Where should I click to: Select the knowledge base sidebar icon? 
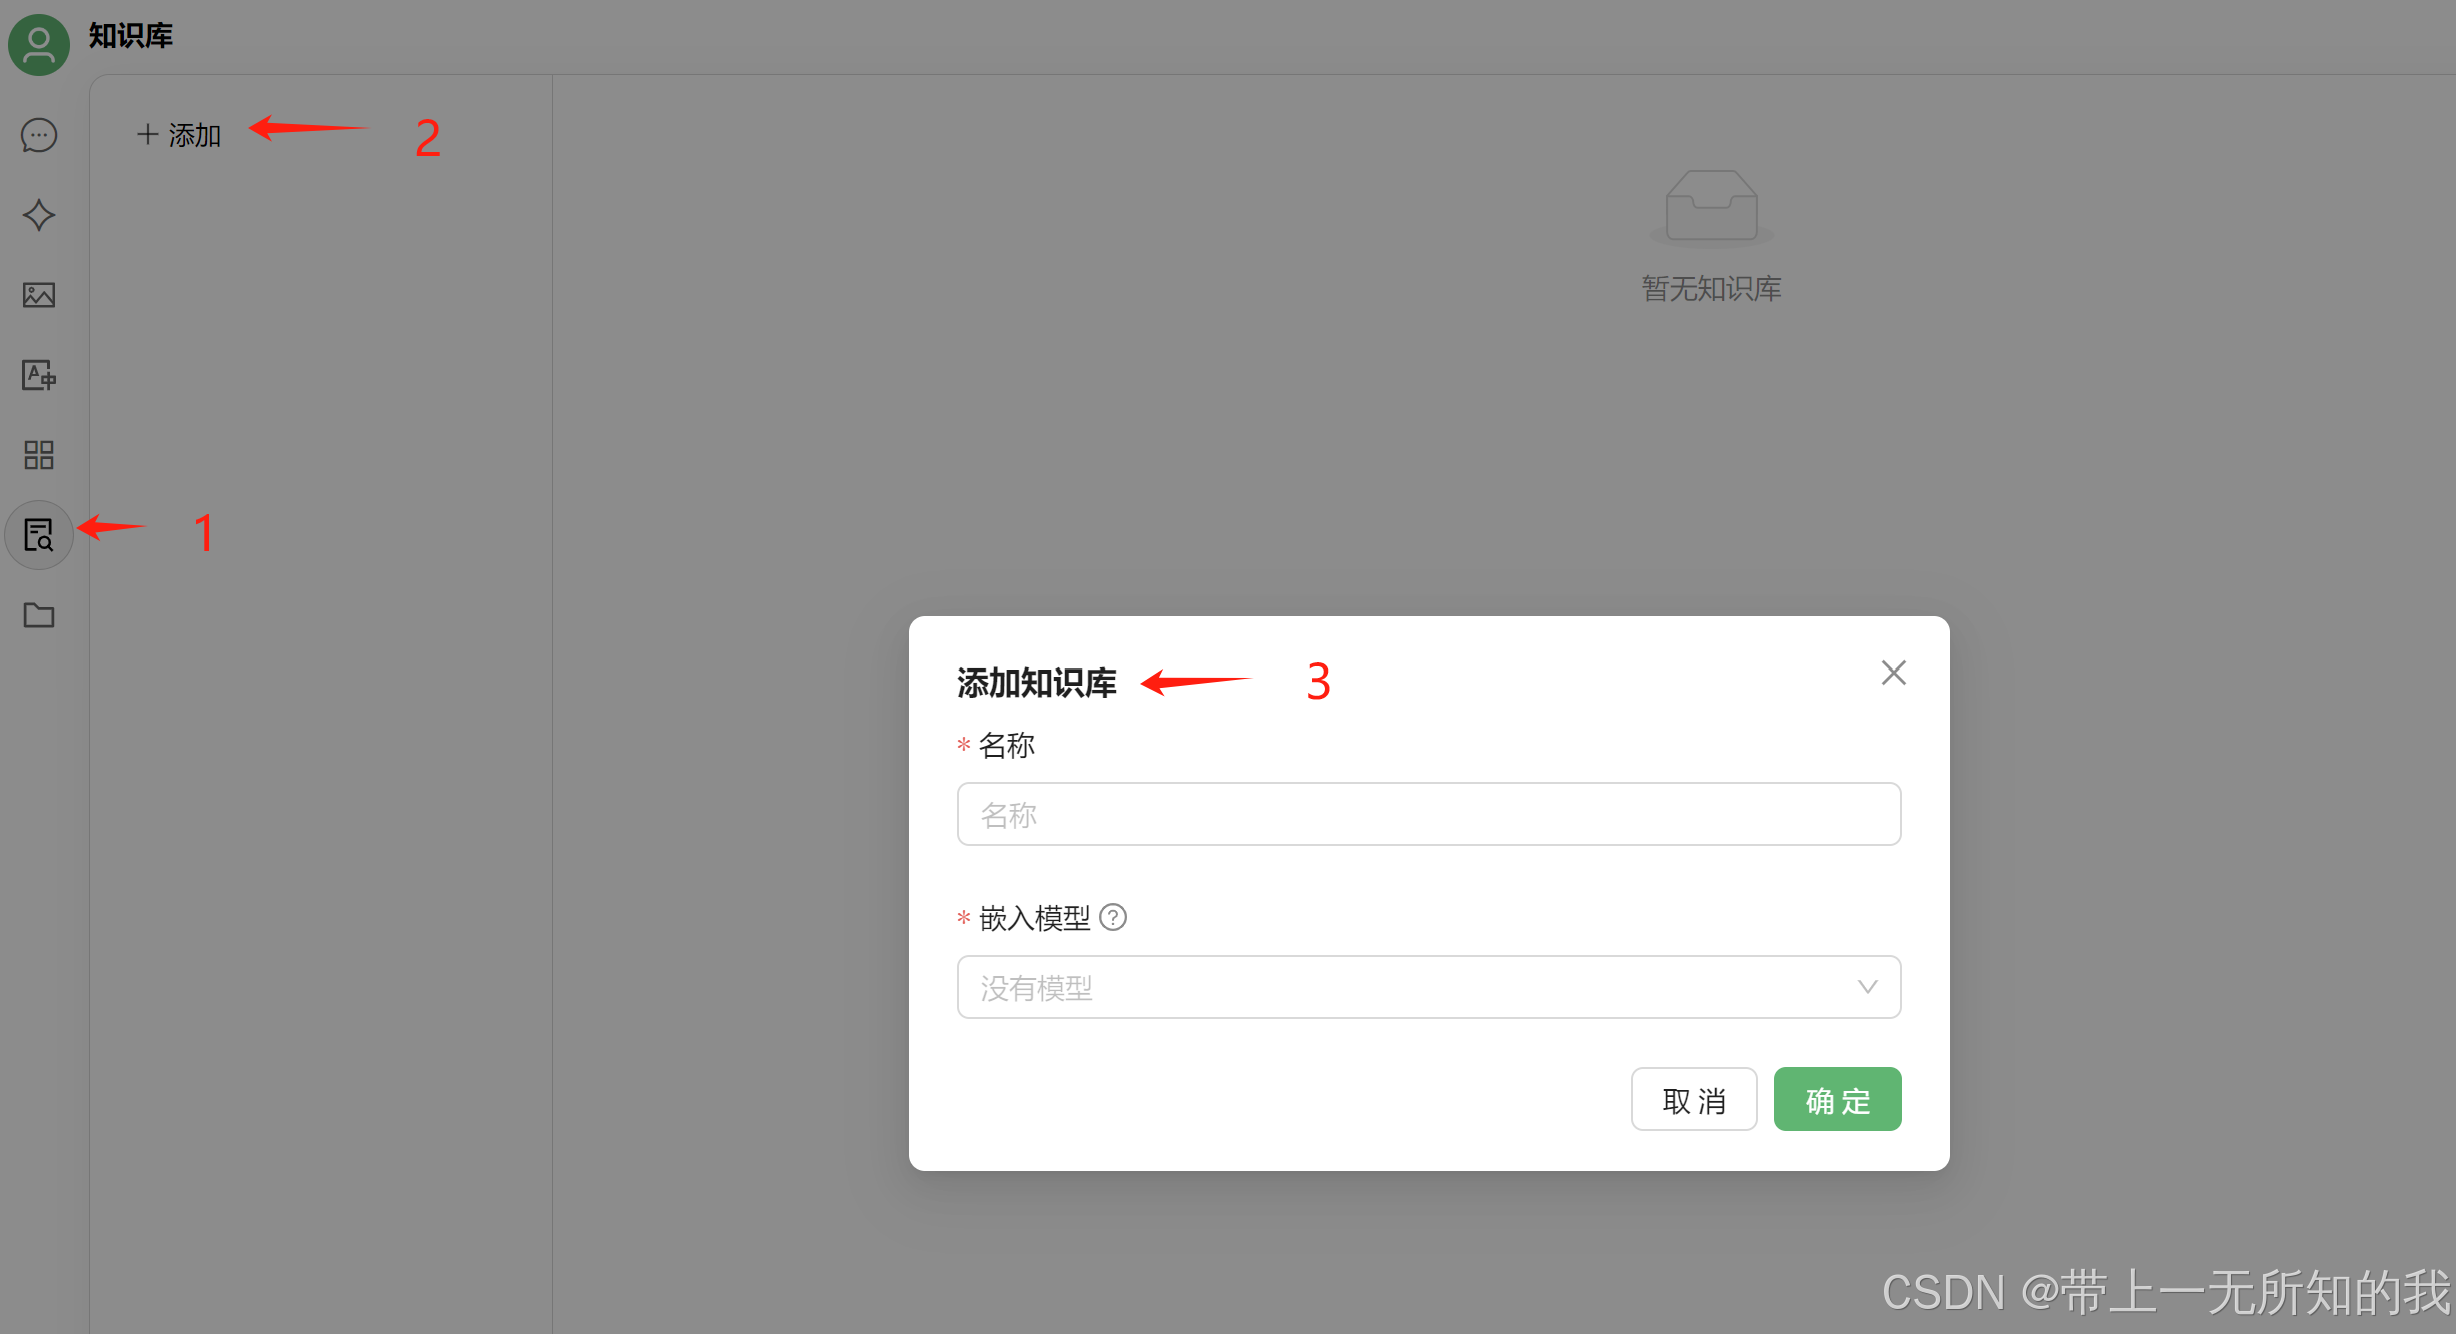pos(39,535)
